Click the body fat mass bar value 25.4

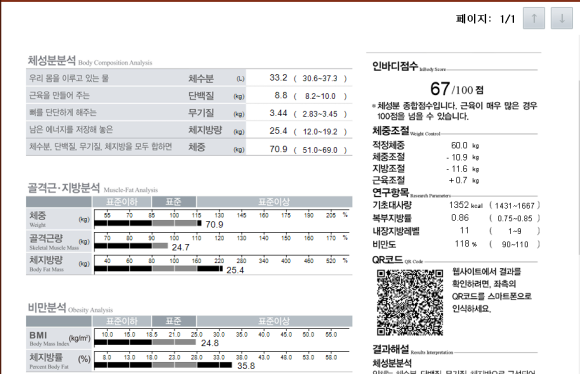(235, 270)
